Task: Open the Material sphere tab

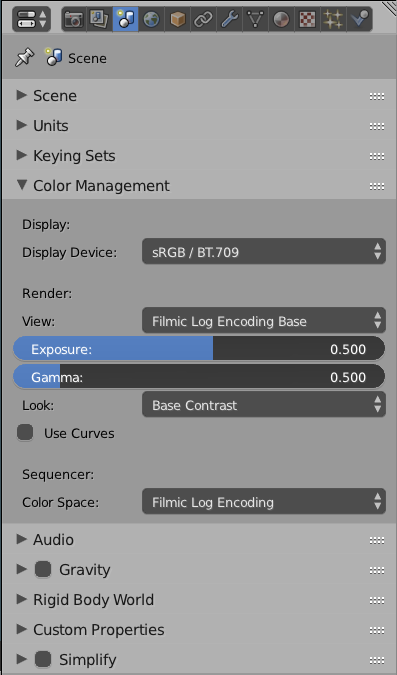Action: pos(281,19)
